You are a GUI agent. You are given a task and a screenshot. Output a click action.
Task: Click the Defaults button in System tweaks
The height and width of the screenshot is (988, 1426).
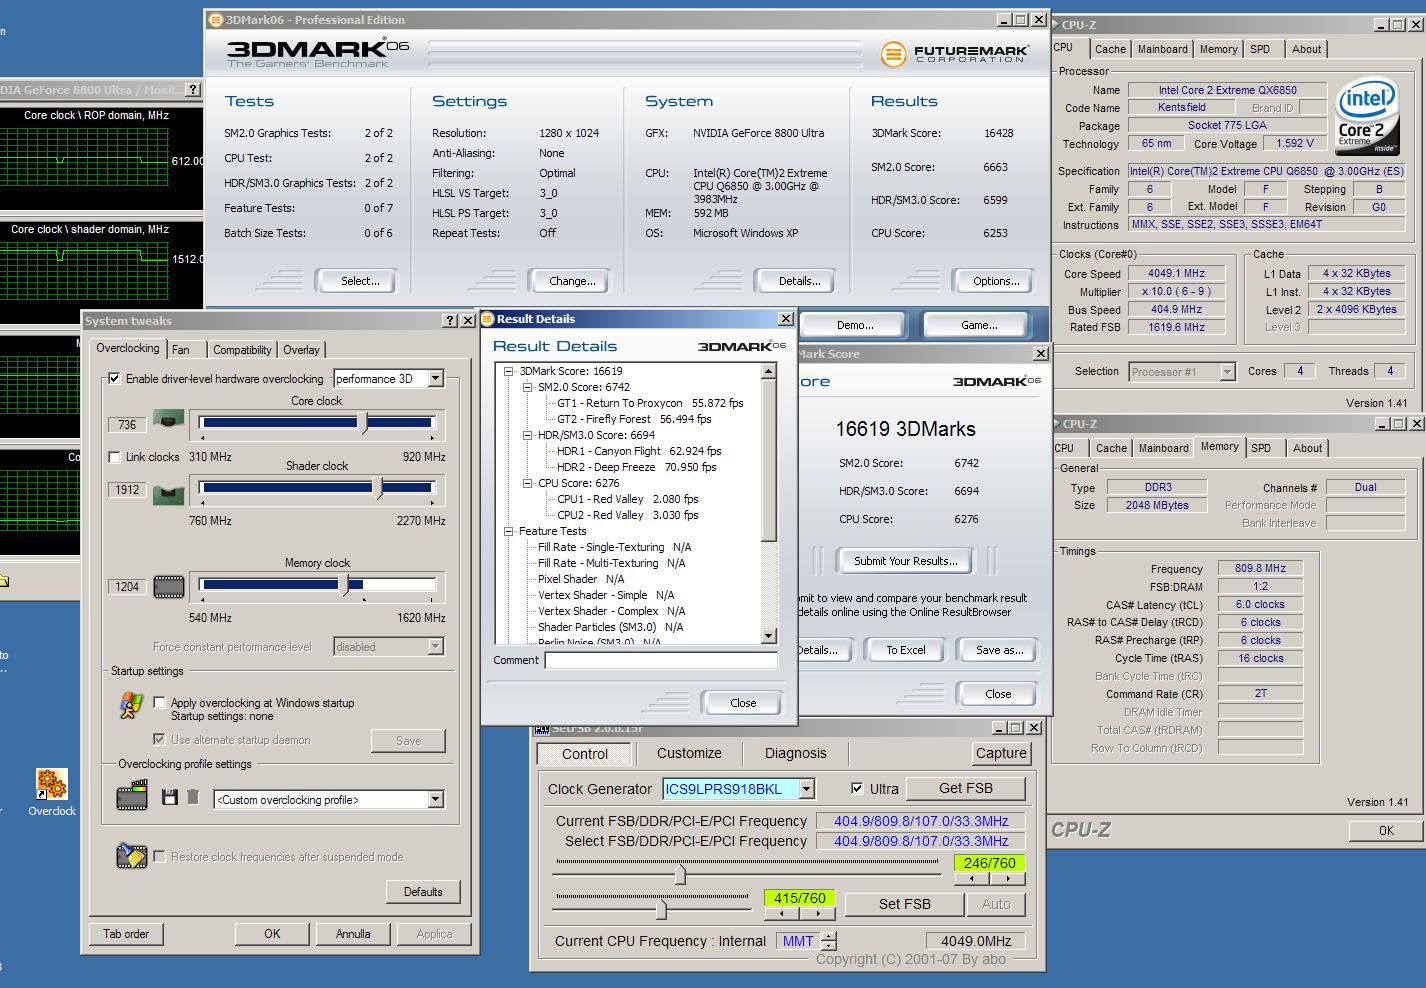[x=423, y=892]
